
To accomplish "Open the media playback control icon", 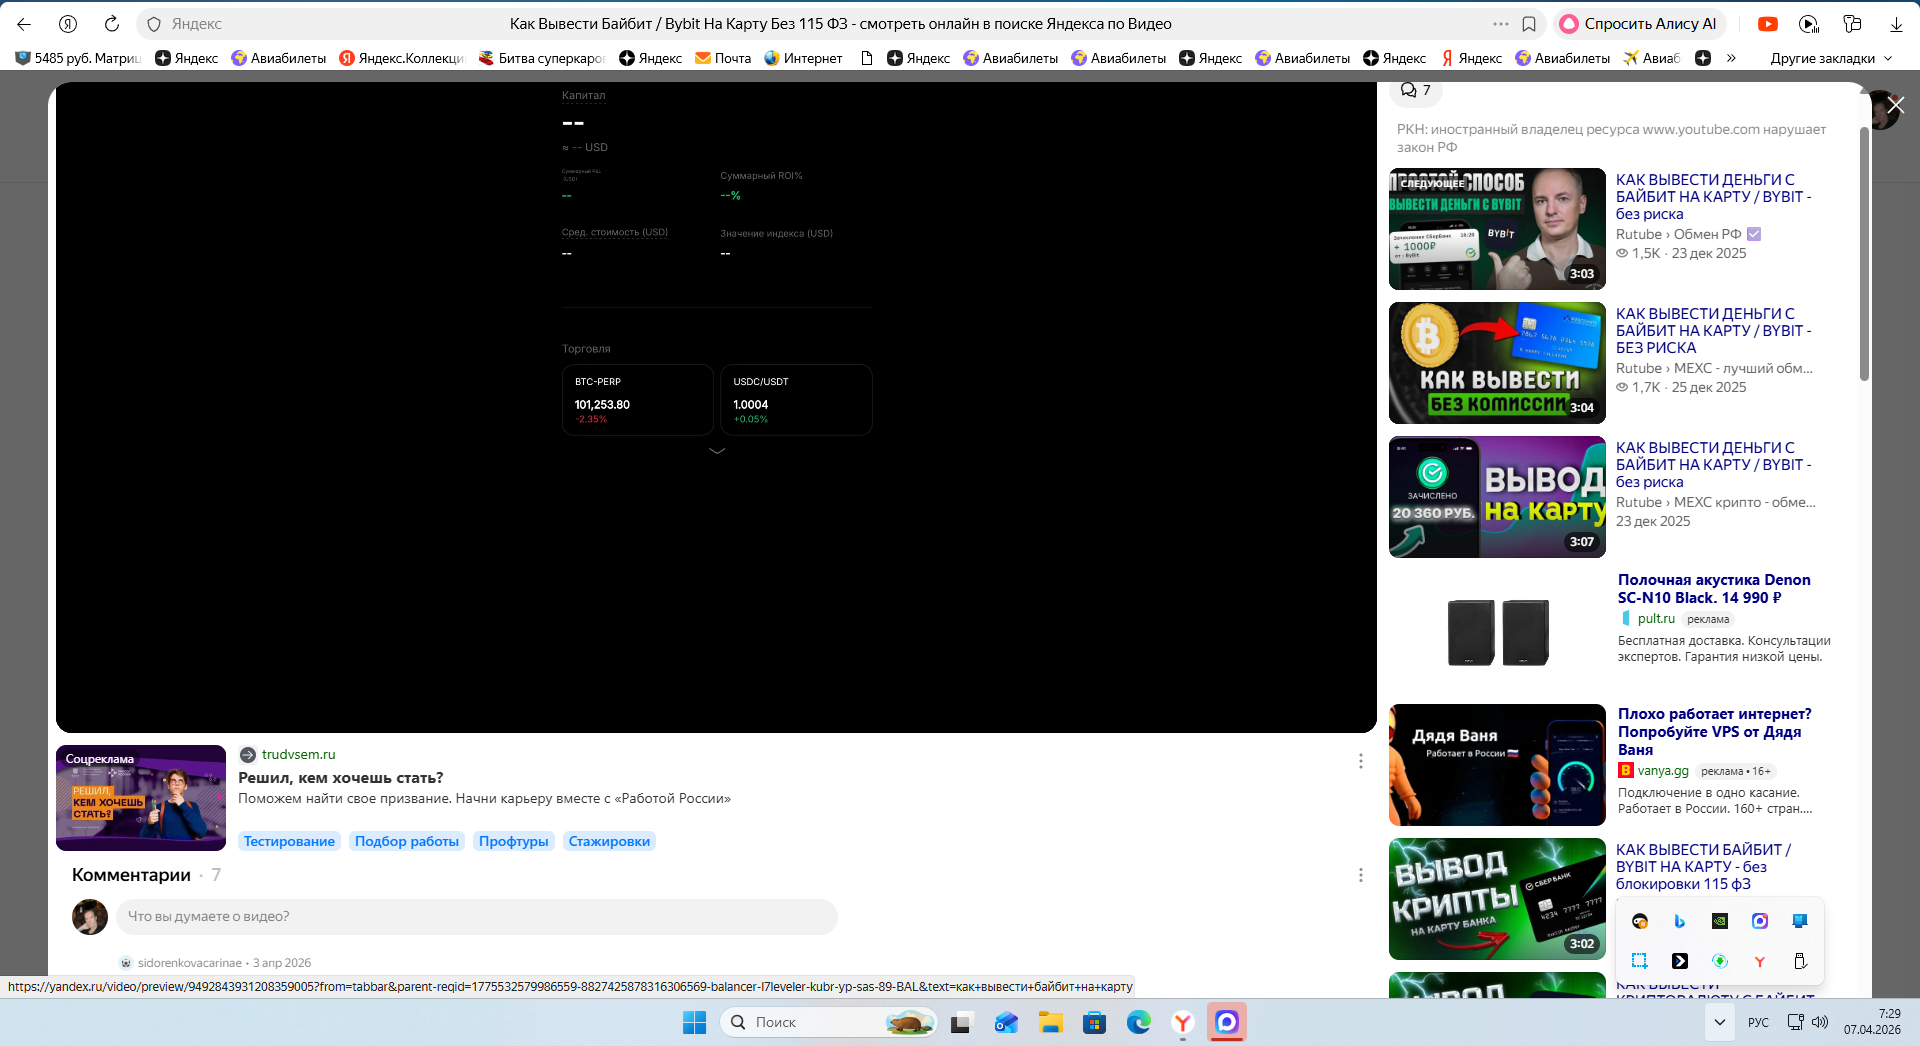I will click(1809, 24).
